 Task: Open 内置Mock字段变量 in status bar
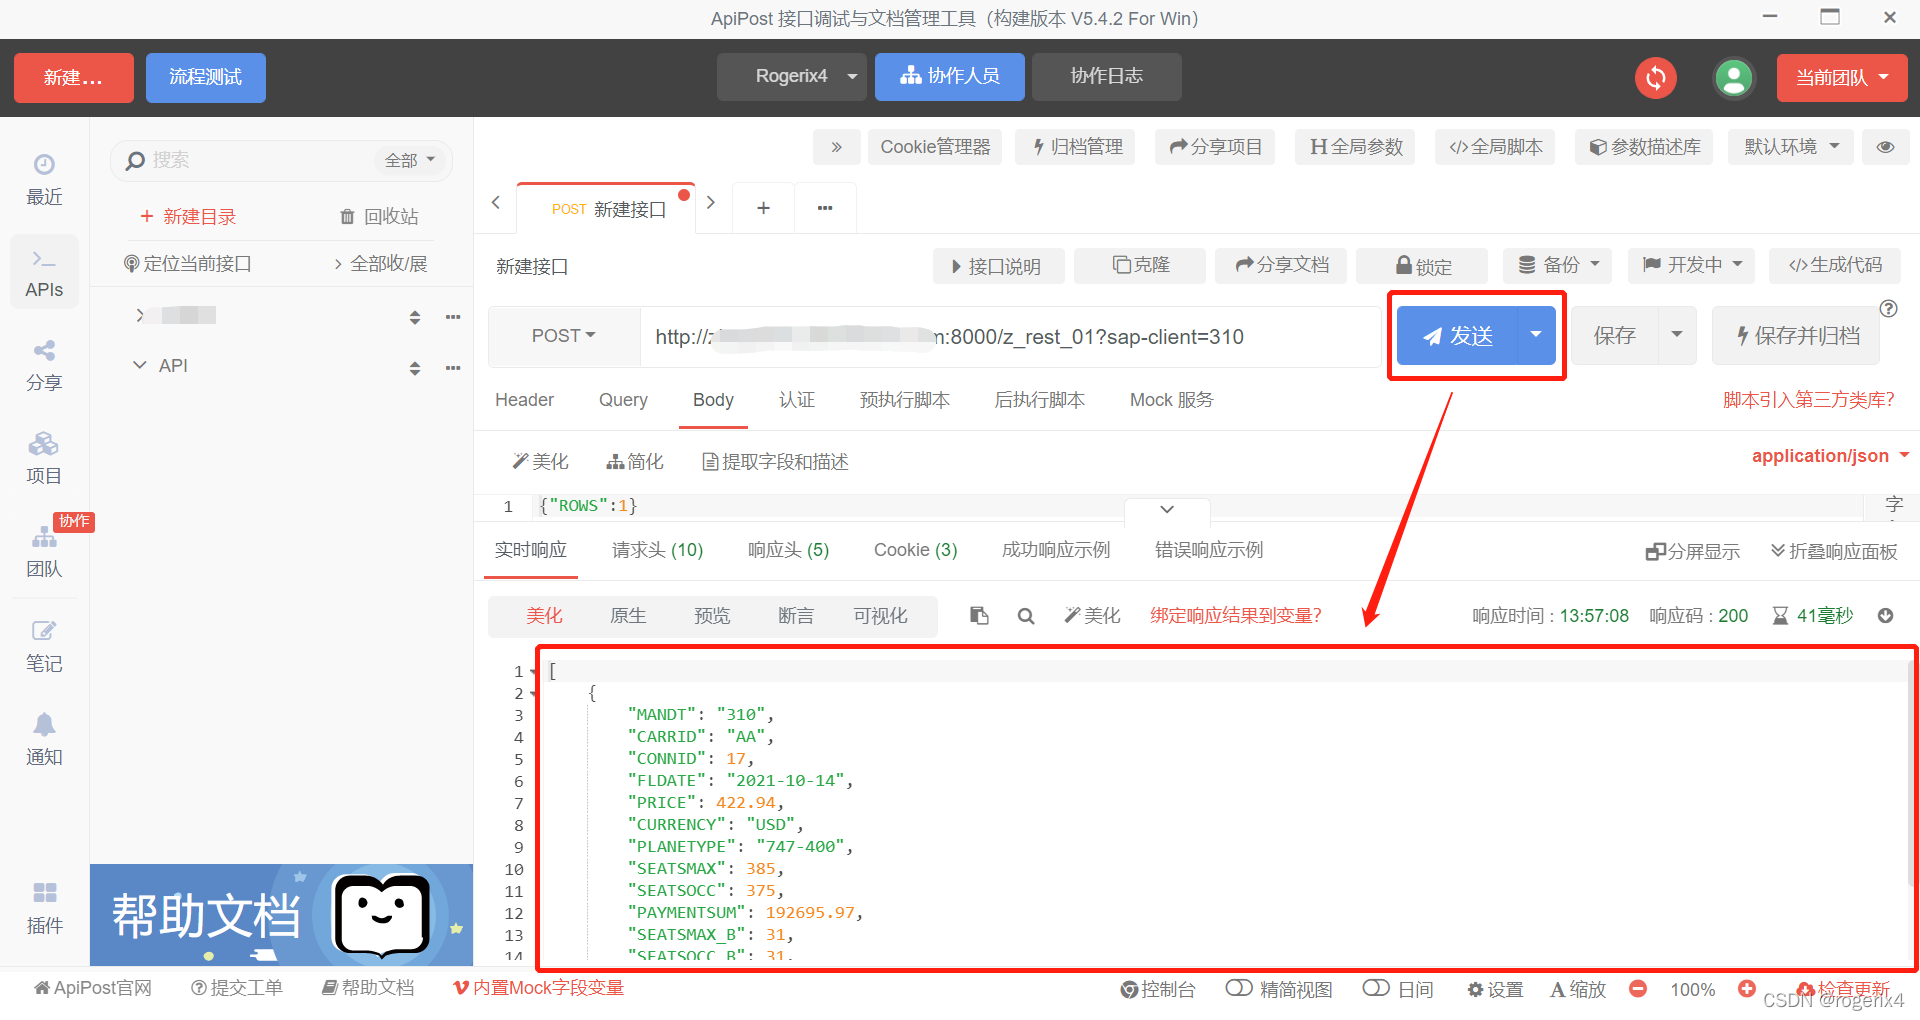(539, 988)
